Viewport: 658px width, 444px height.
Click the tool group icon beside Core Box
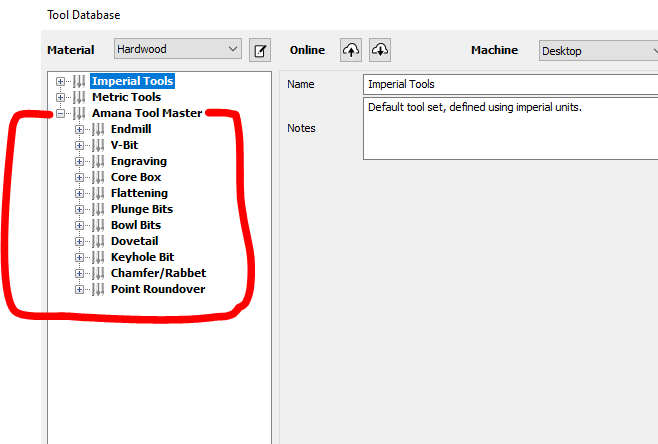click(x=98, y=178)
